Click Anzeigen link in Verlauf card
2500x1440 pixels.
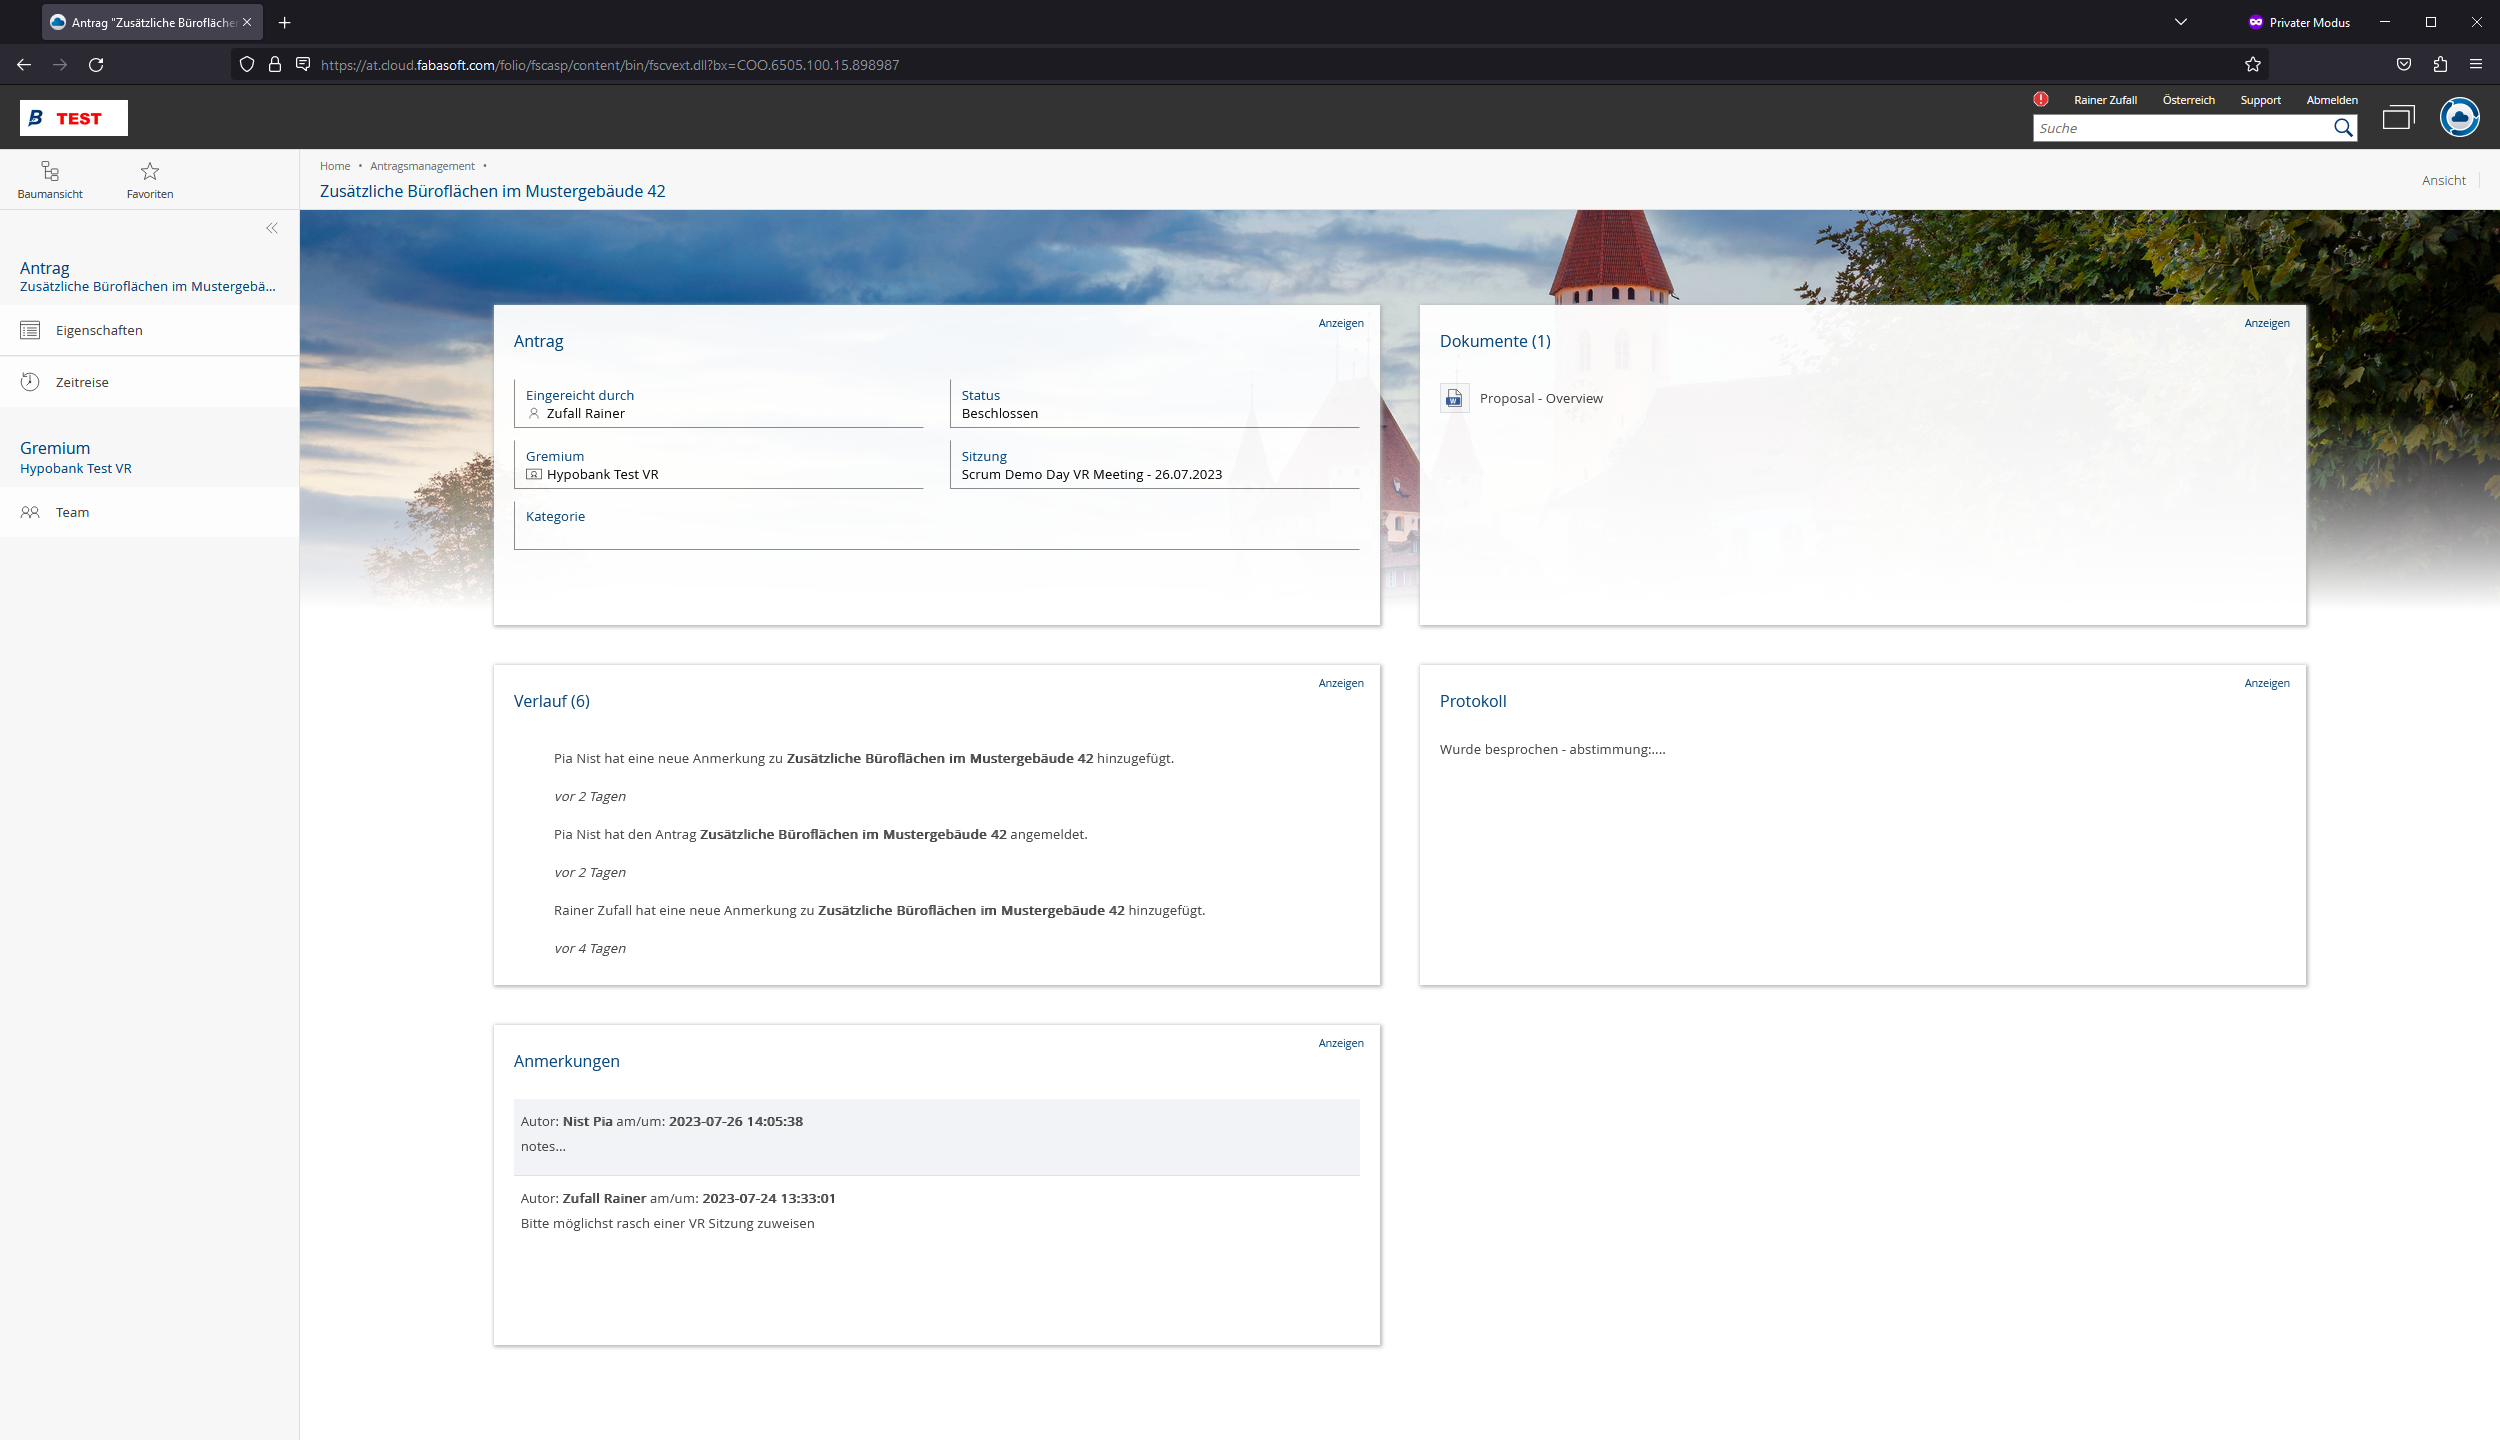pos(1340,683)
